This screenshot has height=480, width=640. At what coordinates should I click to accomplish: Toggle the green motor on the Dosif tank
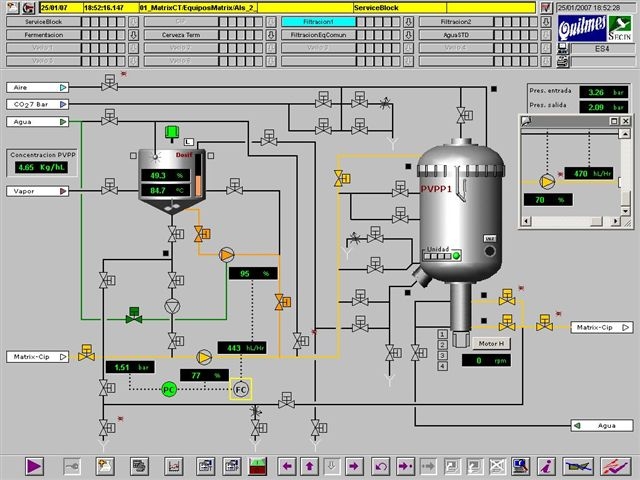(172, 133)
